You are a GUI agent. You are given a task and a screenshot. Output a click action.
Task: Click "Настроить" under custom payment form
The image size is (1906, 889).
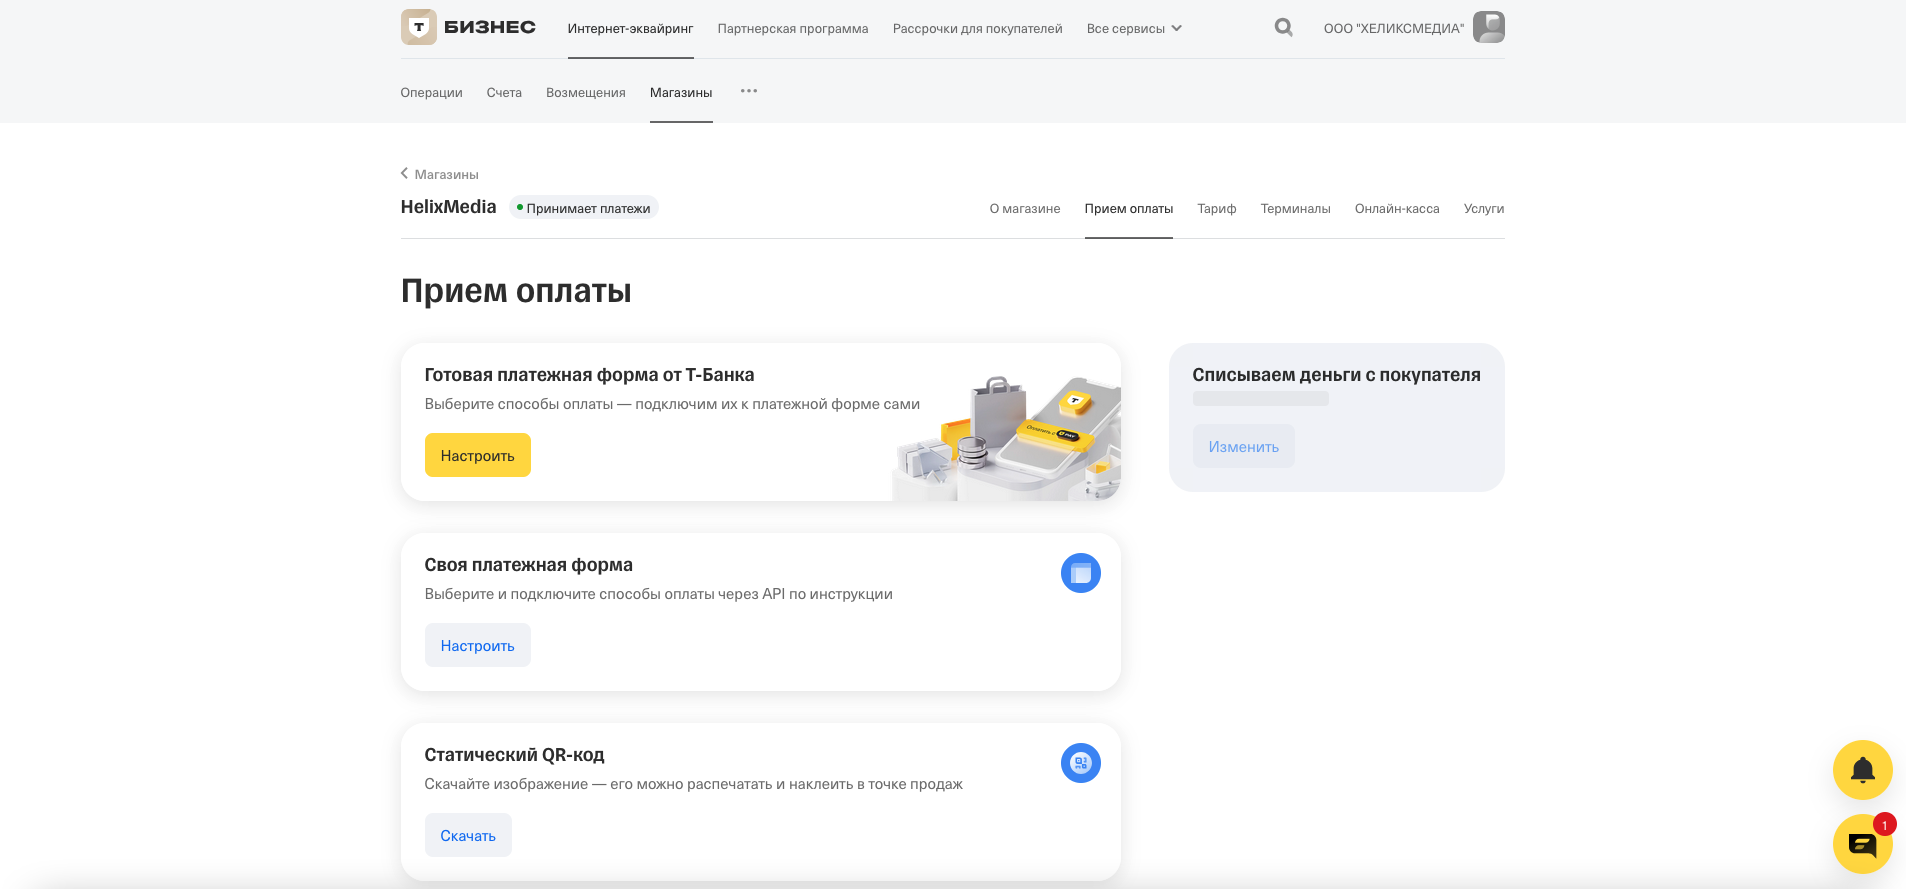point(477,646)
